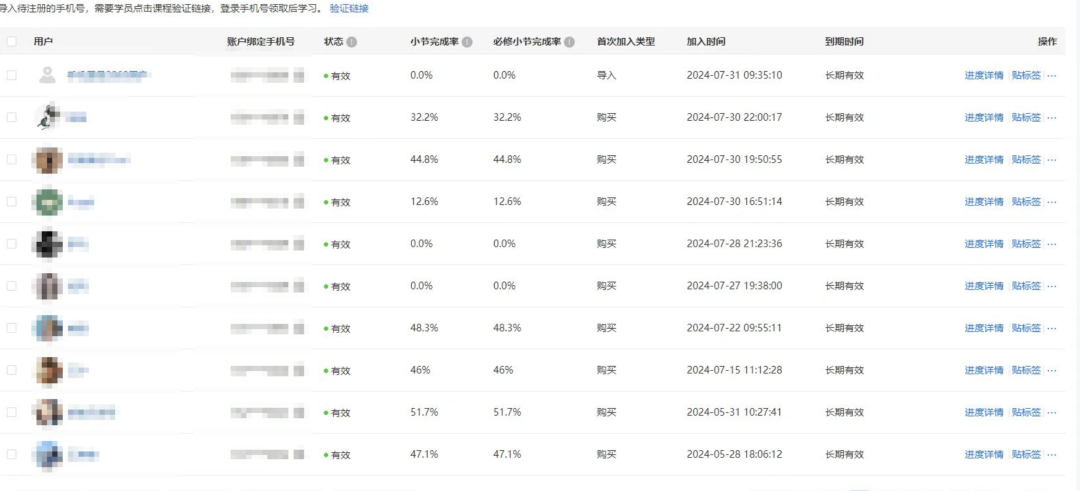The width and height of the screenshot is (1080, 491).
Task: Click the help icon beside 小节完成率 header
Action: coord(467,43)
